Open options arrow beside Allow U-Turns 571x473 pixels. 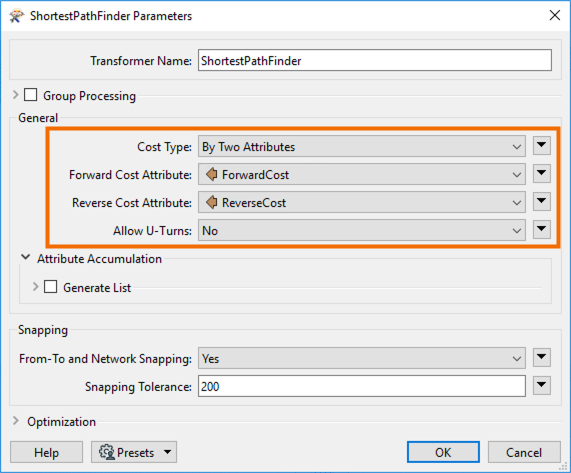coord(542,229)
